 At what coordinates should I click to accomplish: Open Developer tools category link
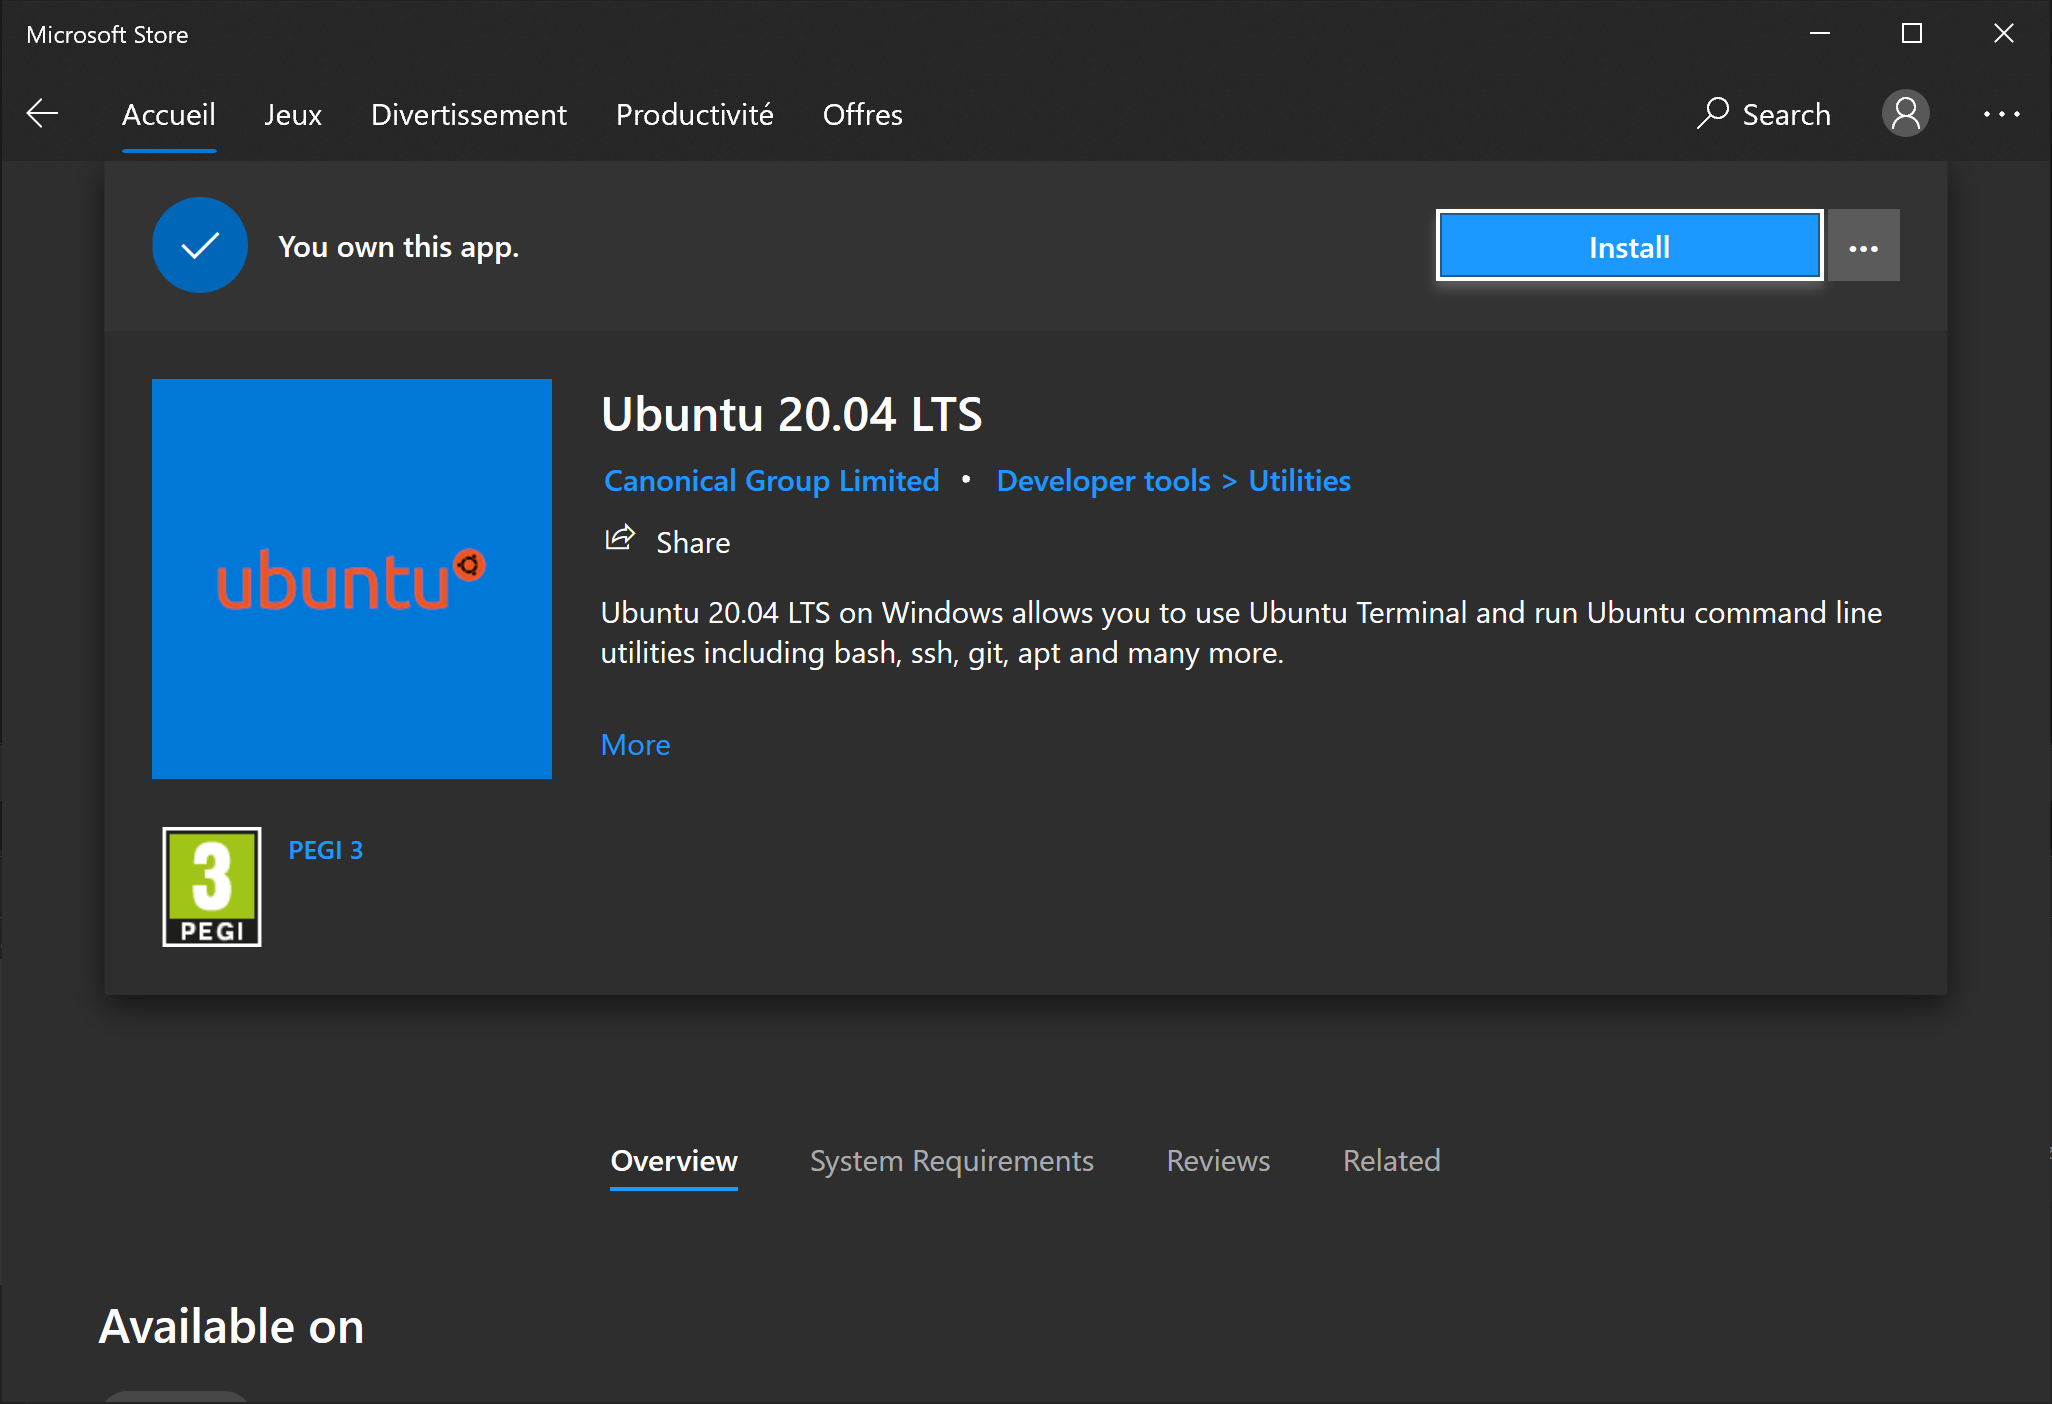[1104, 481]
